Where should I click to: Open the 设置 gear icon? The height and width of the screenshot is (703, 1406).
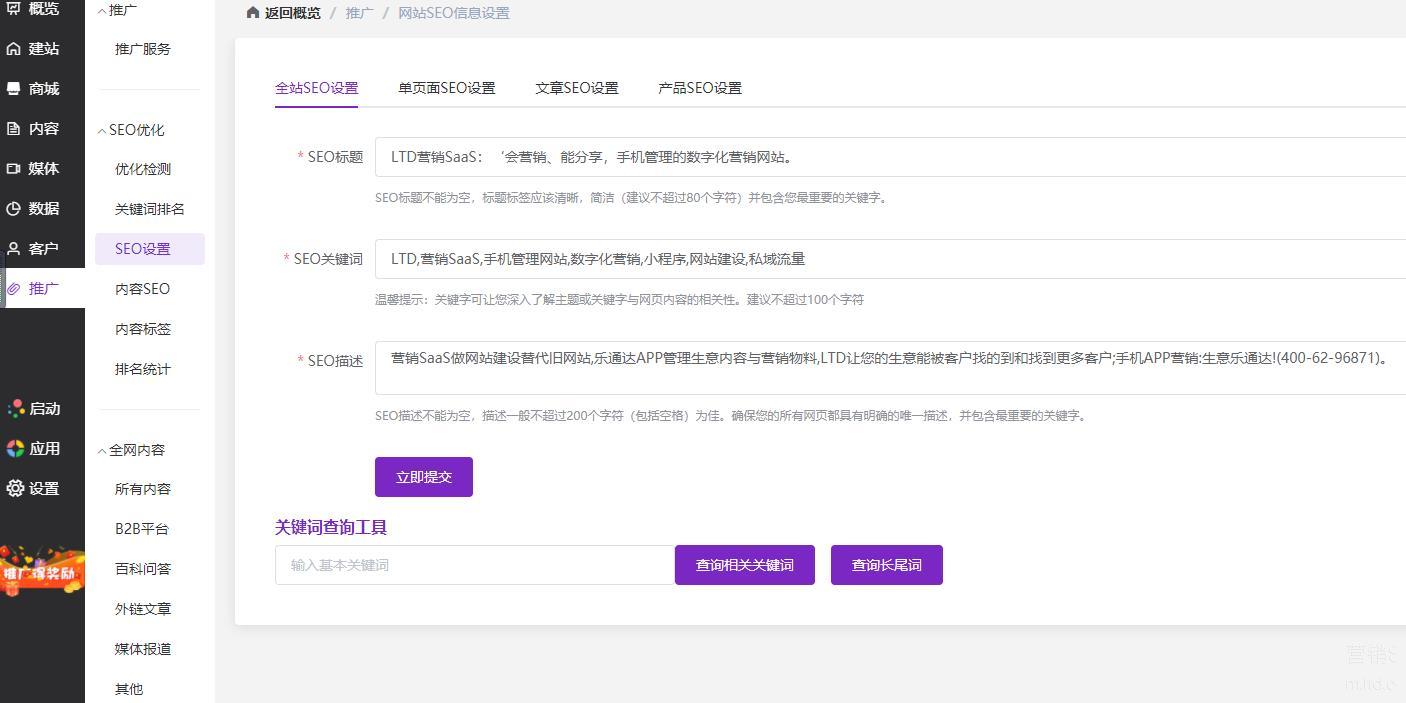pos(15,489)
